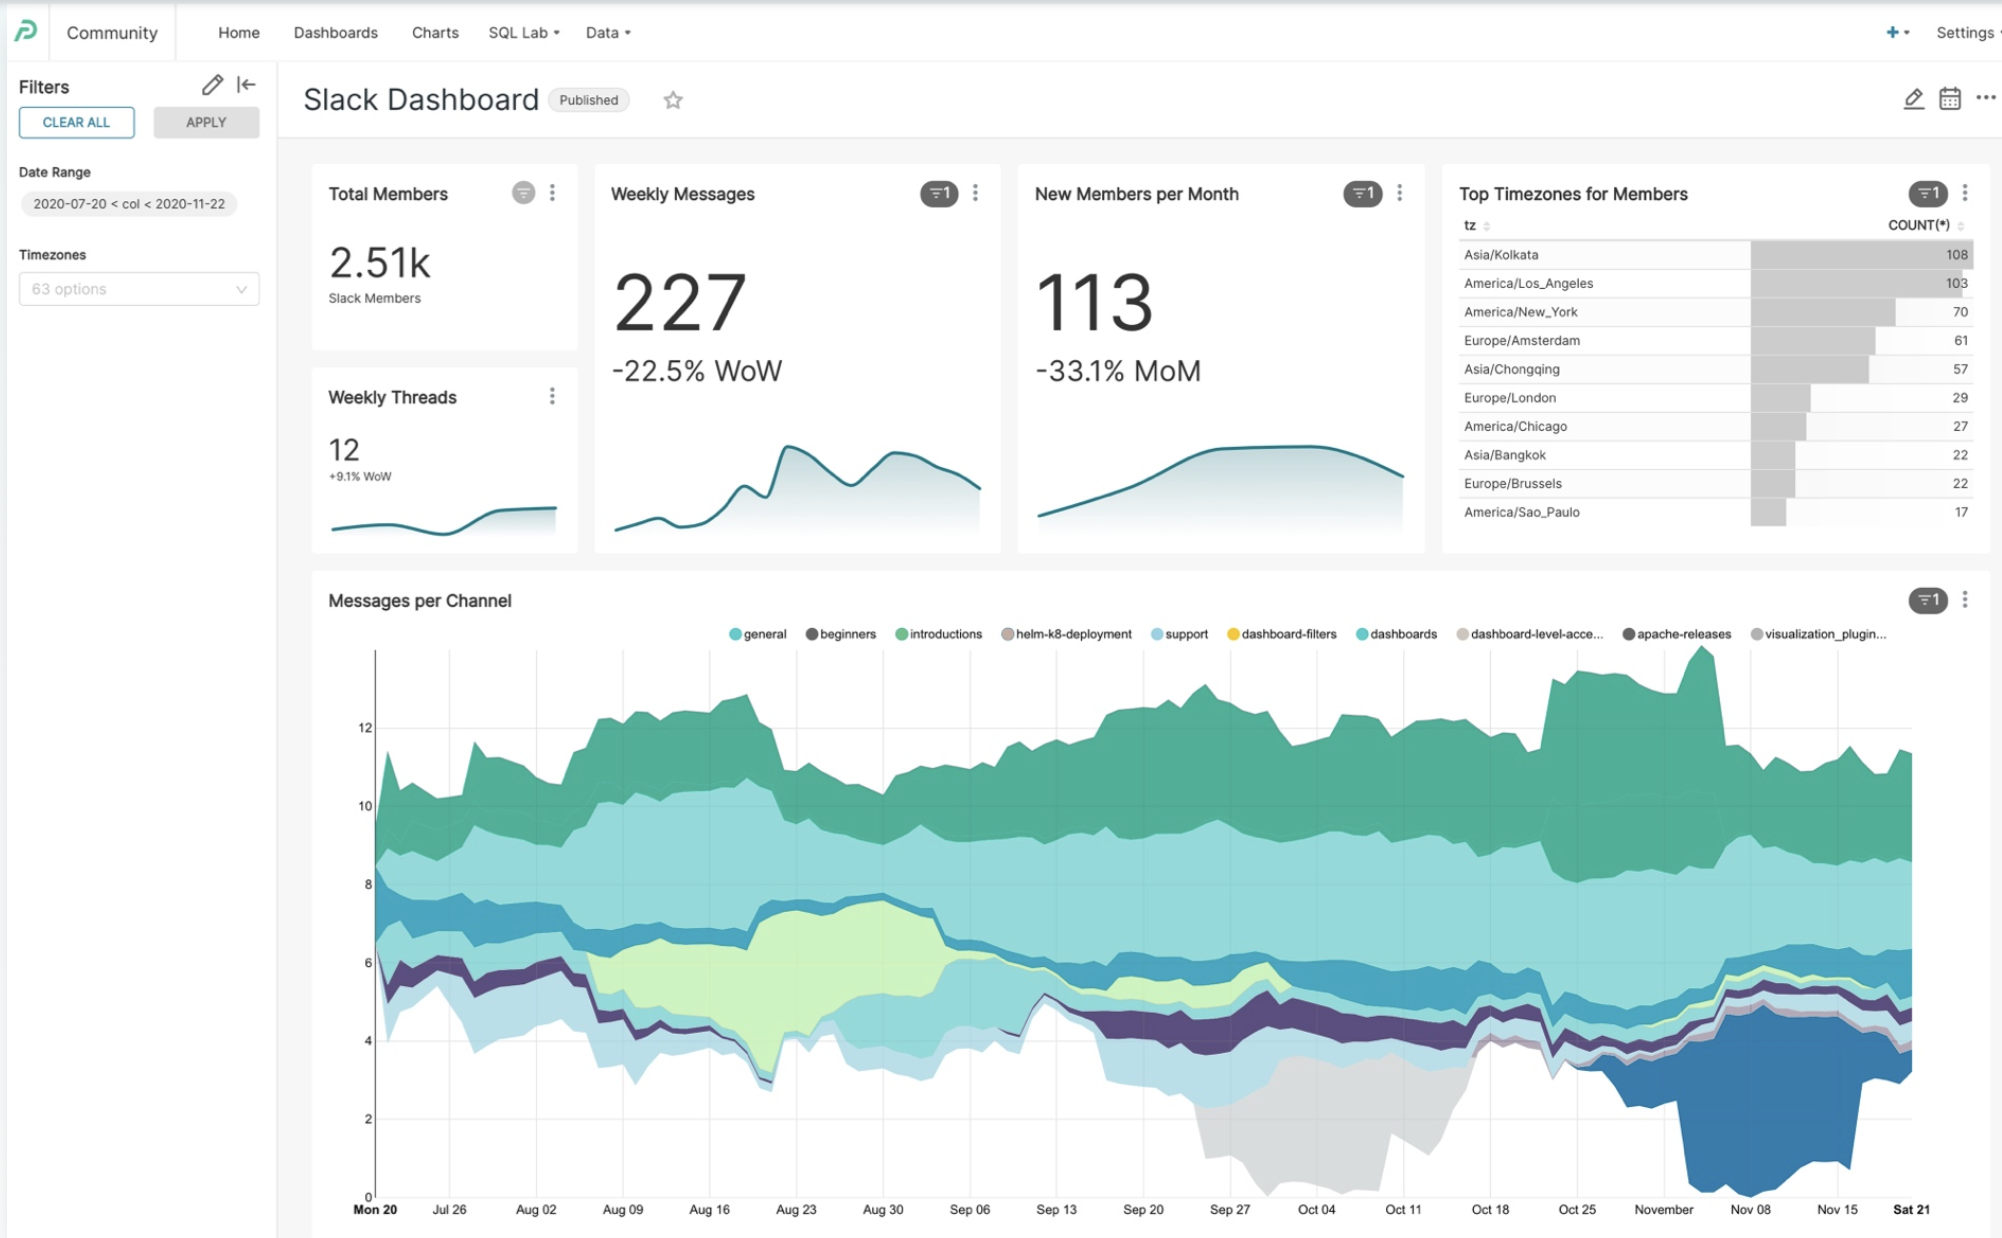Screen dimensions: 2002x1238
Task: Open the Charts menu item
Action: pos(435,32)
